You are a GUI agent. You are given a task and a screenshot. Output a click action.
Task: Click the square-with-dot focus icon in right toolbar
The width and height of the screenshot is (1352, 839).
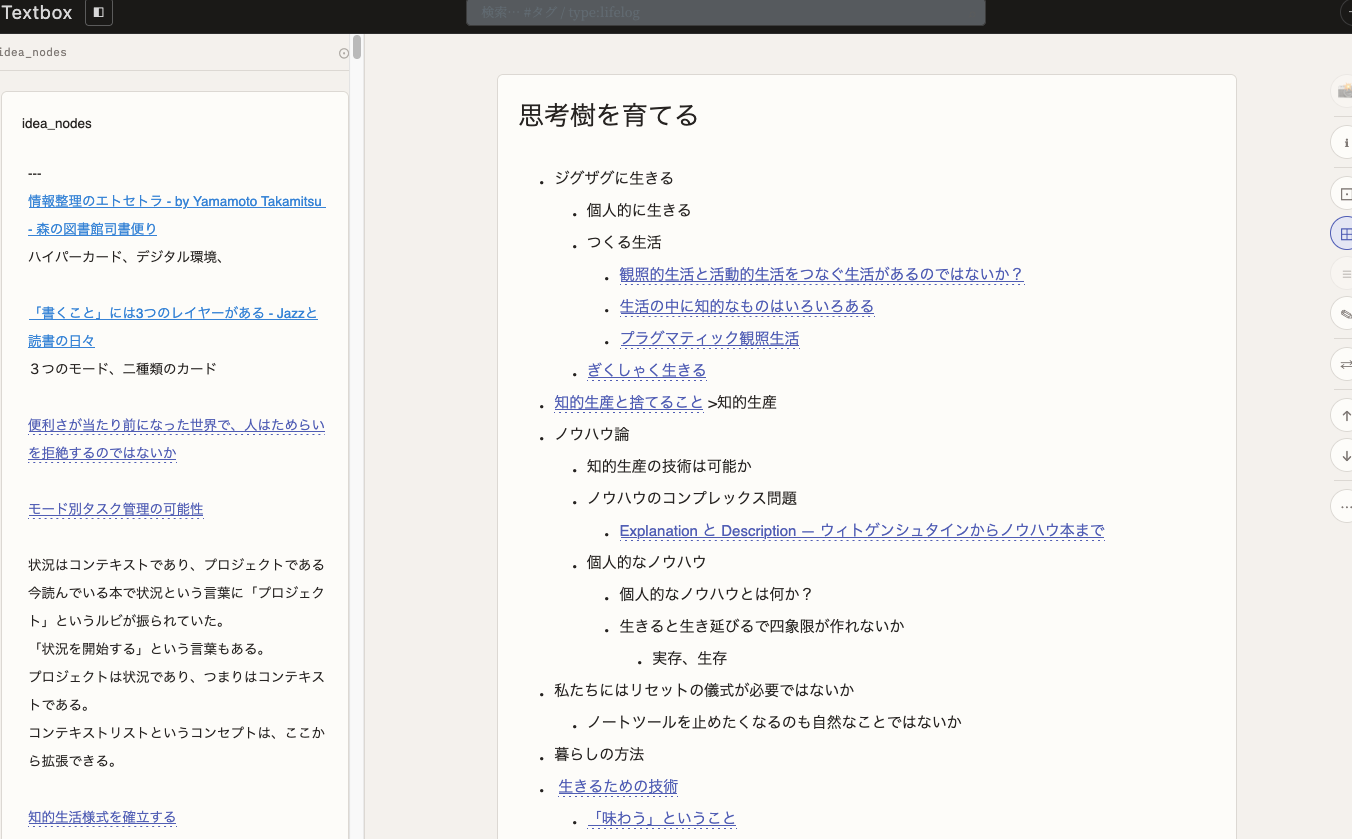click(1342, 193)
